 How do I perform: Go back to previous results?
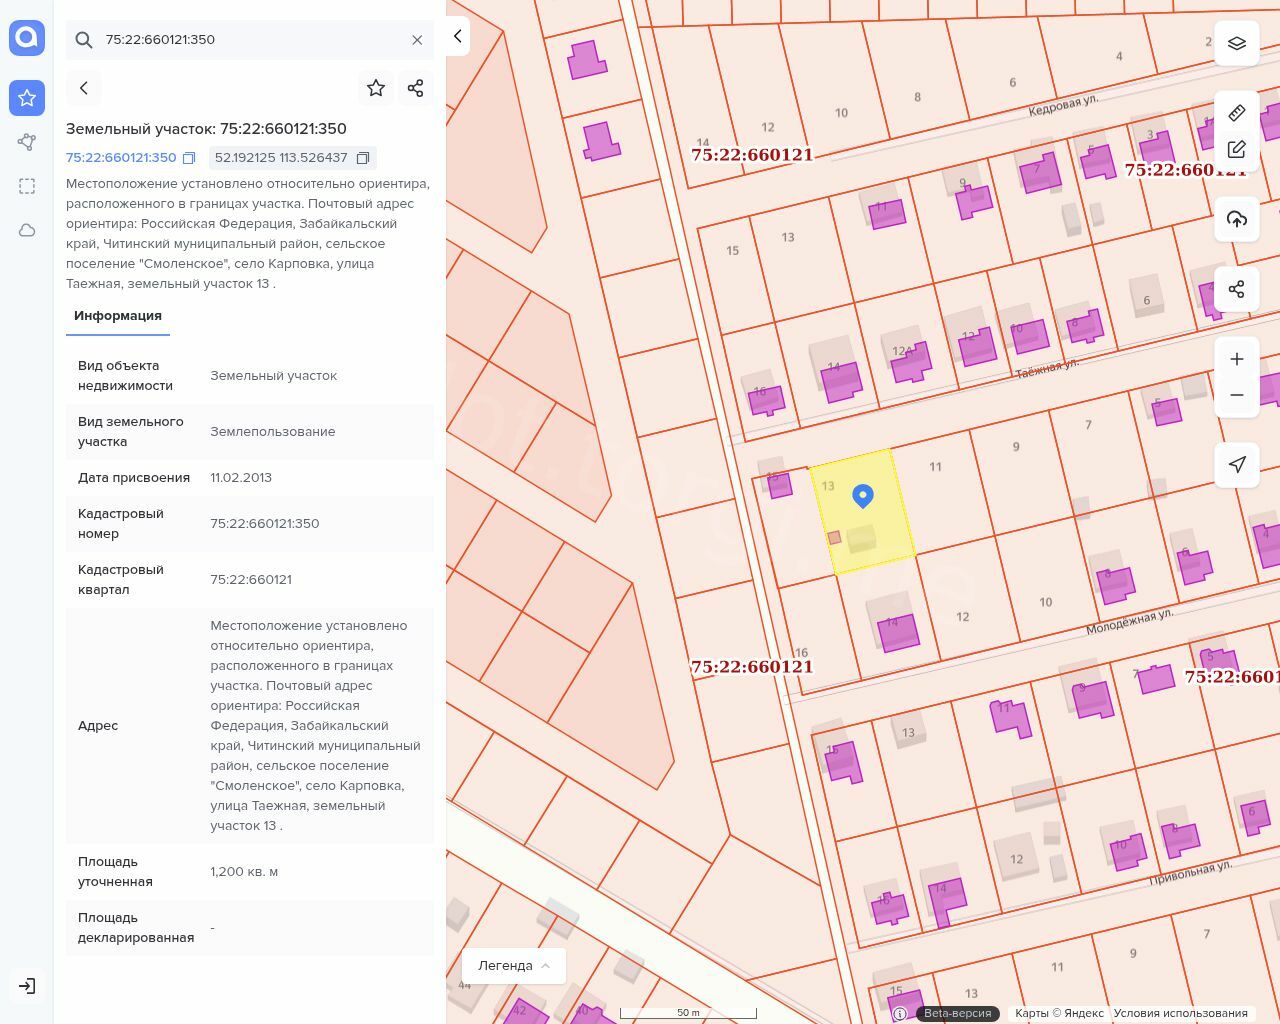pyautogui.click(x=84, y=88)
